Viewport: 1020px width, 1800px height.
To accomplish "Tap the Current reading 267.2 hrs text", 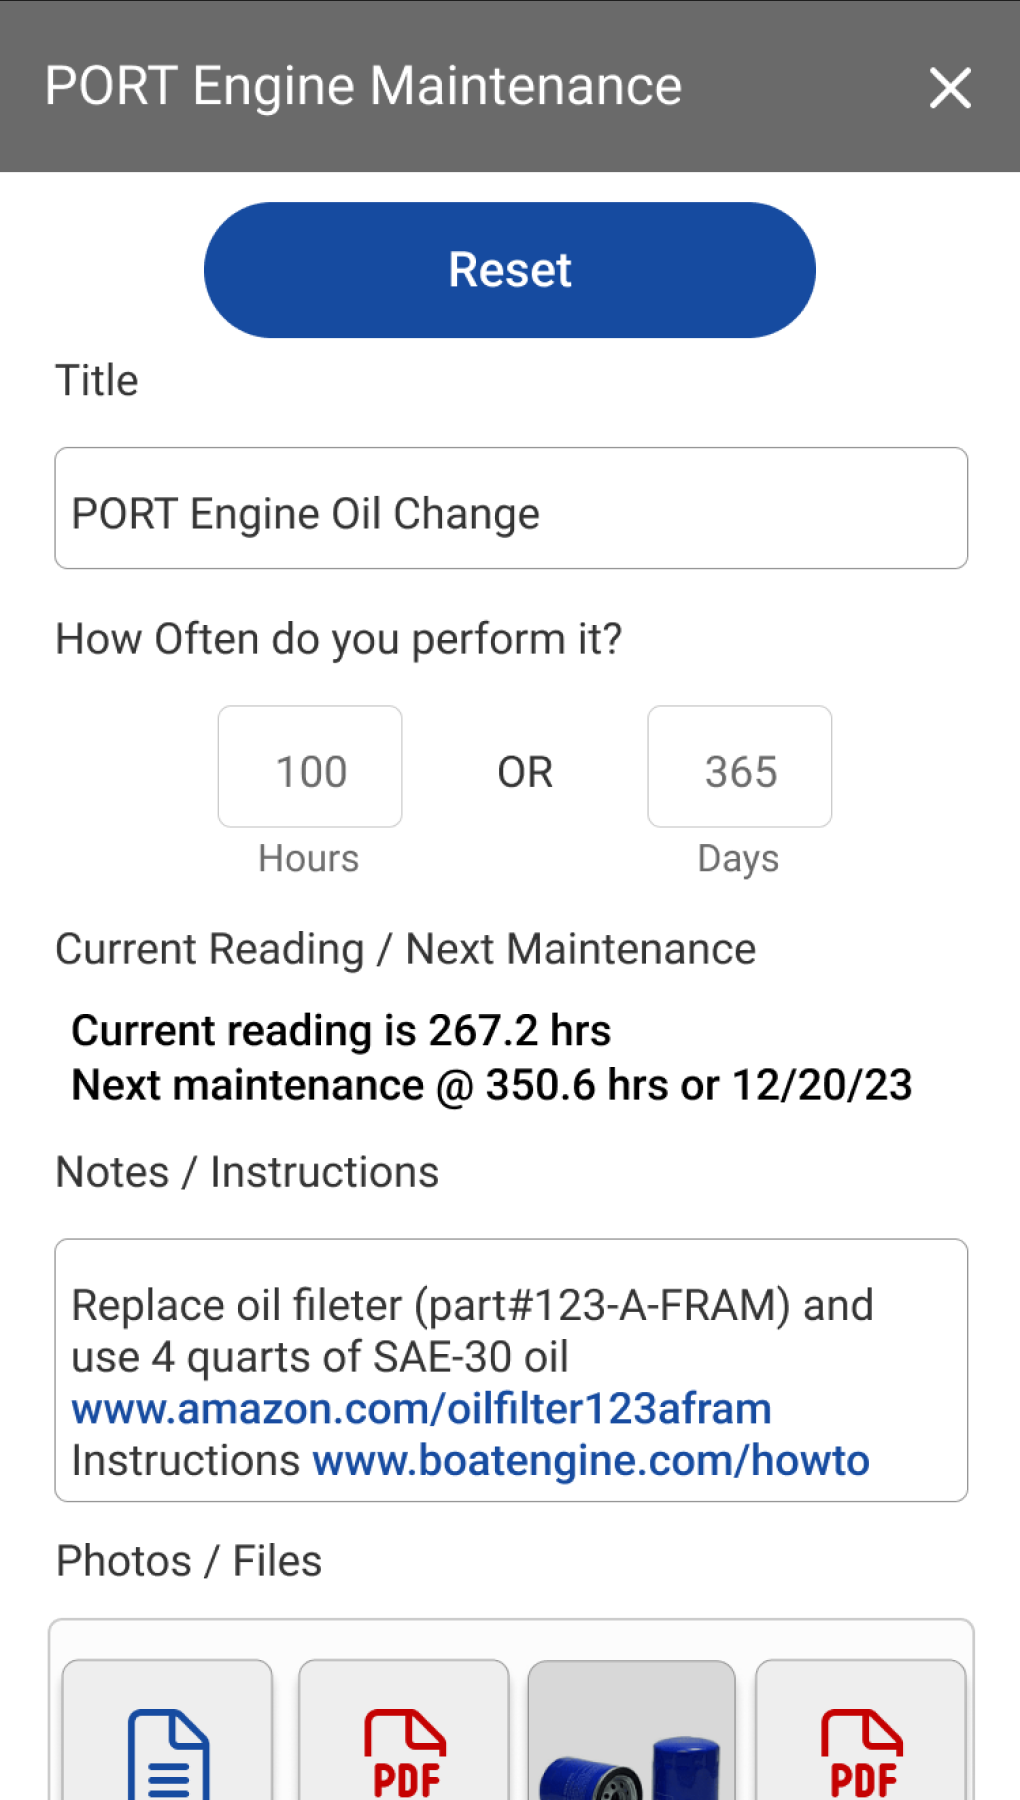I will tap(341, 1031).
